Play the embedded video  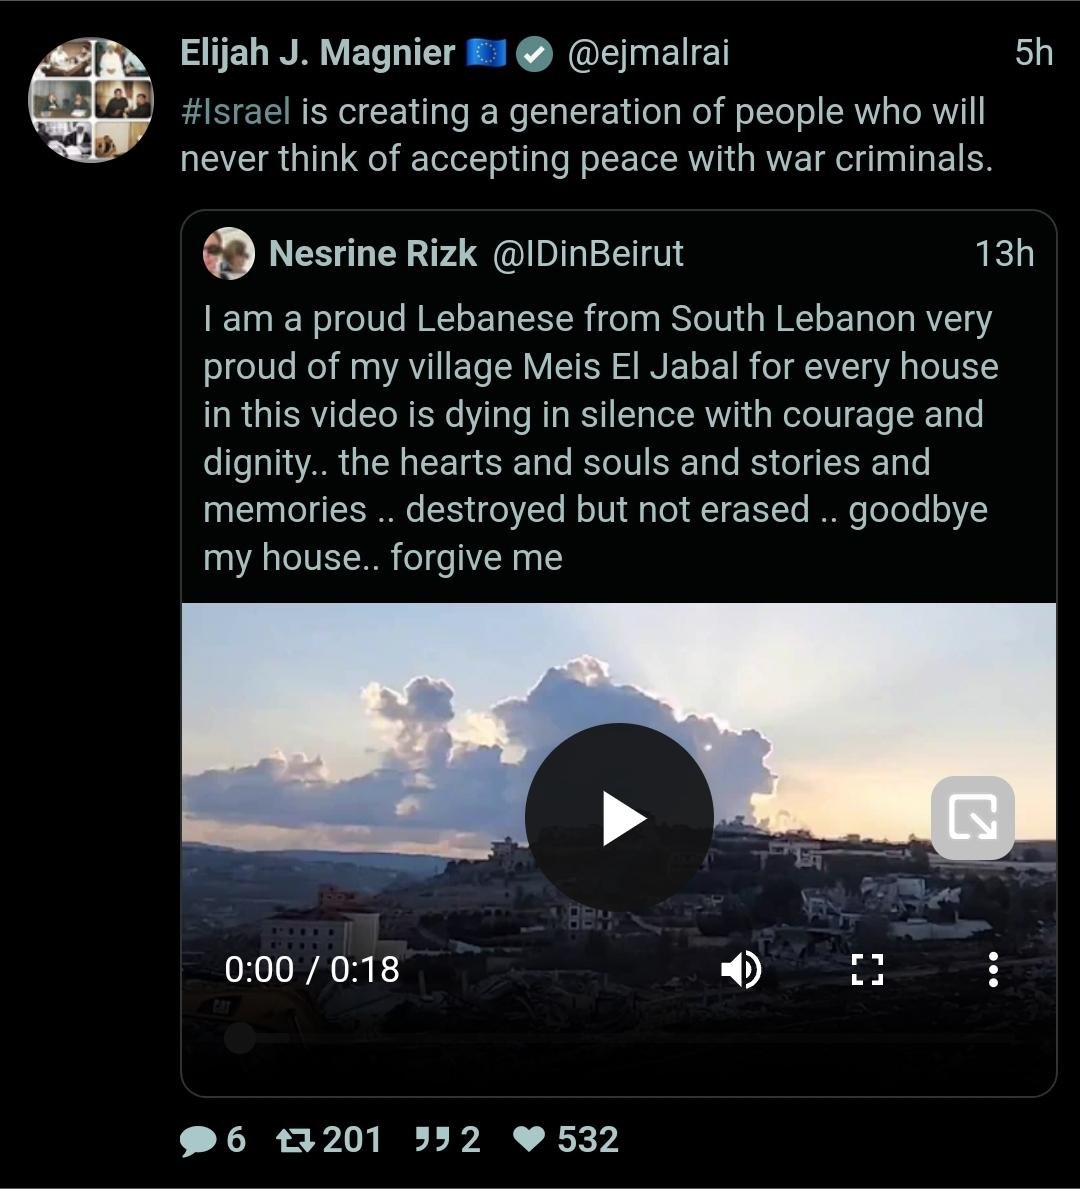click(619, 818)
